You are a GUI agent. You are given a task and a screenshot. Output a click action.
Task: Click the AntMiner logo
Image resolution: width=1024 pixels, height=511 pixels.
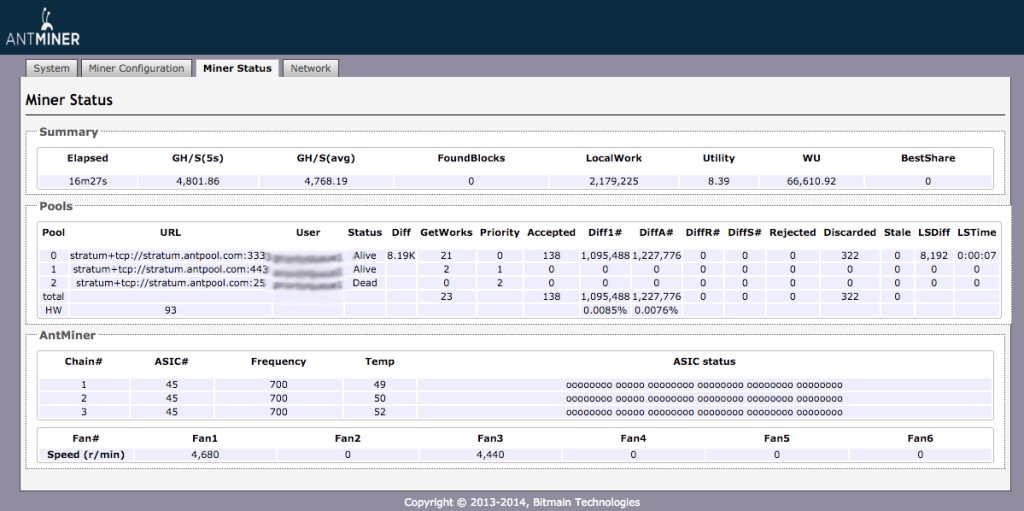coord(43,27)
